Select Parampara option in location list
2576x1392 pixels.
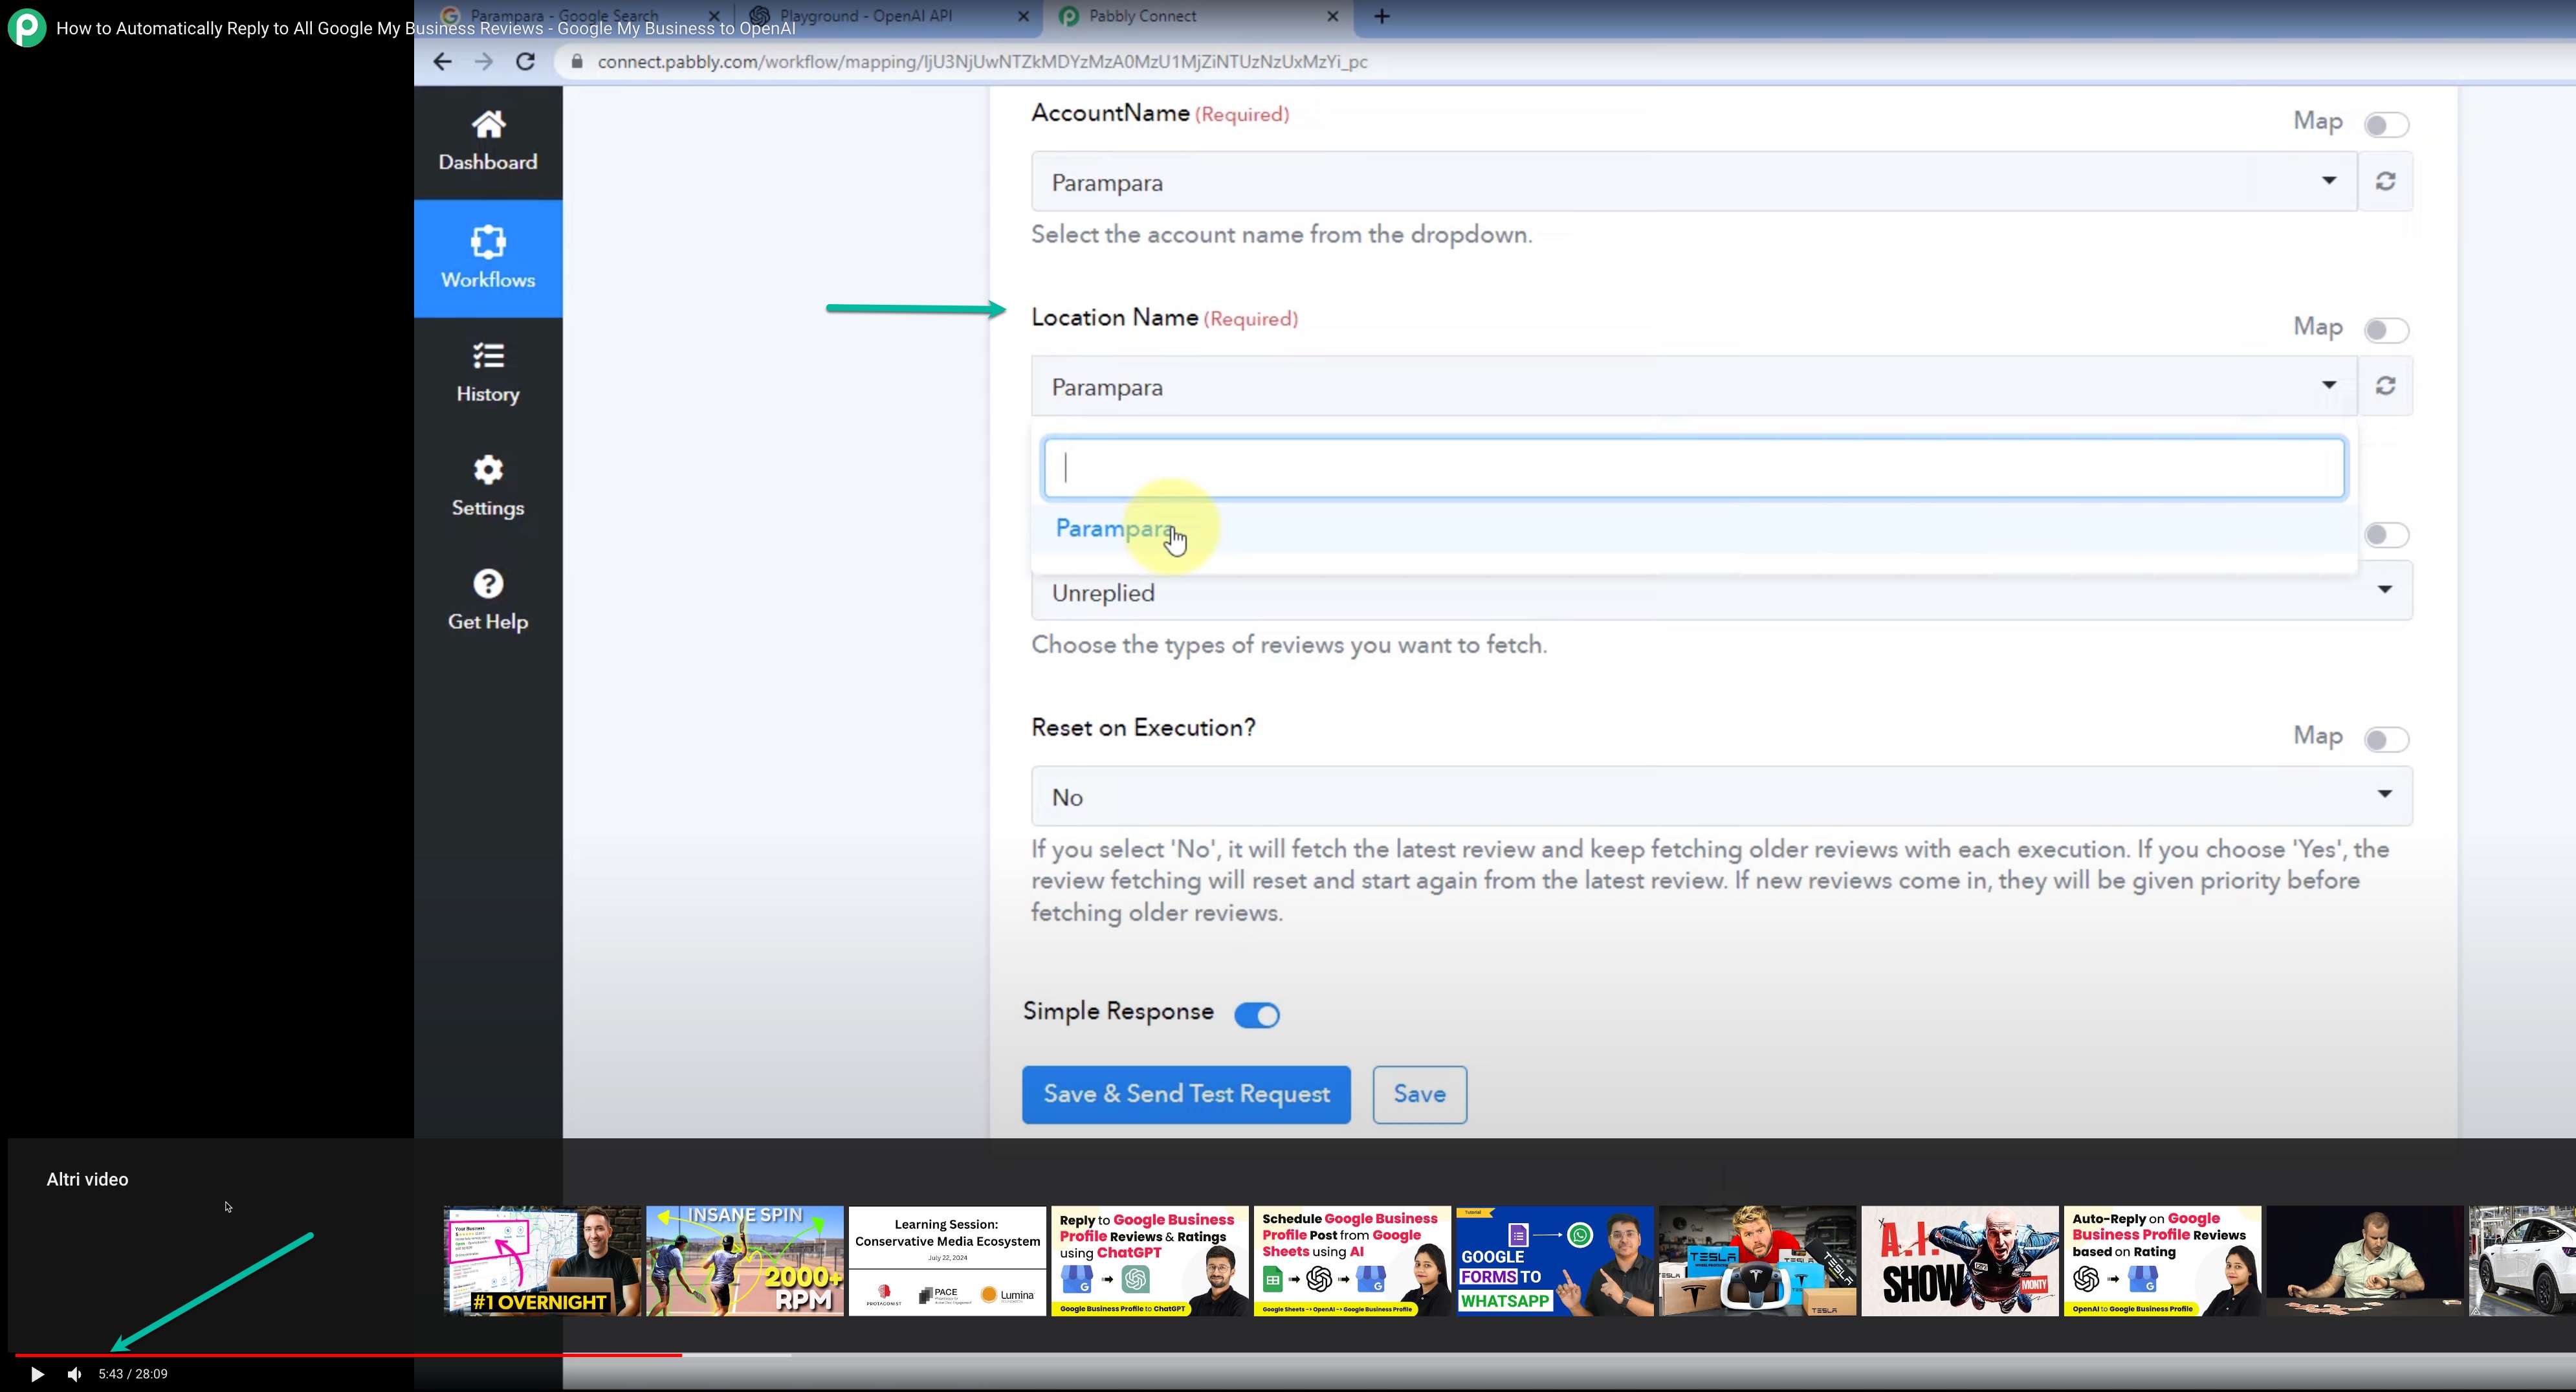tap(1694, 529)
